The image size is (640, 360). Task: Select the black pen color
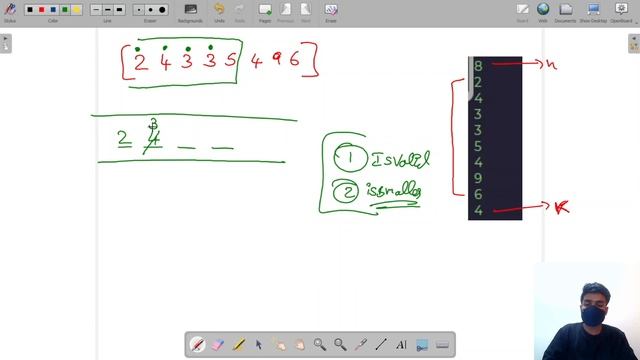coord(30,9)
